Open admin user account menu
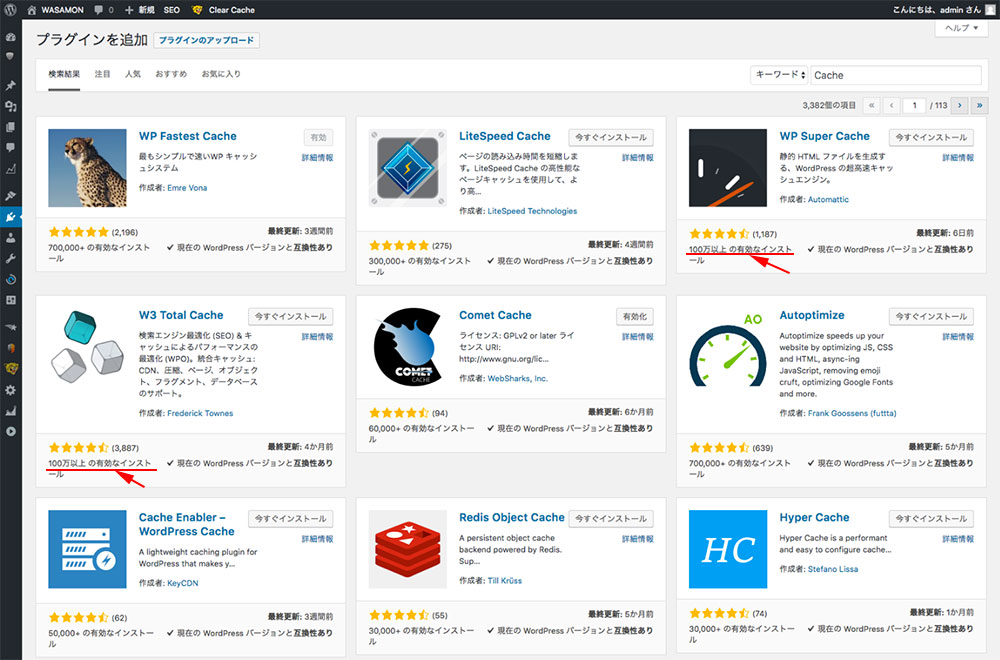1000x660 pixels. (x=944, y=10)
